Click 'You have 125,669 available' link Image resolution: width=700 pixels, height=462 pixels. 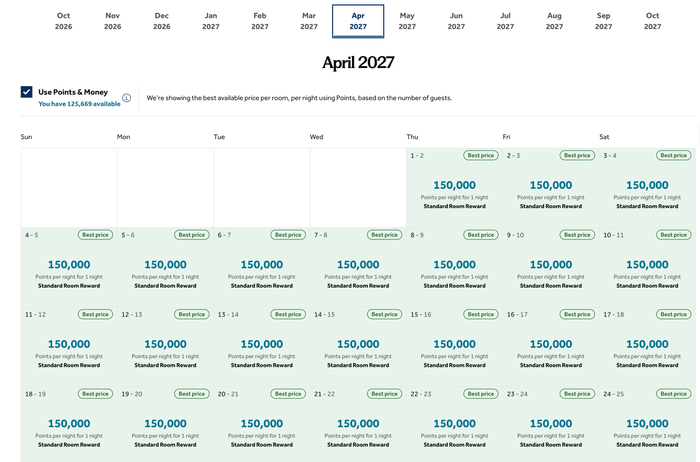(79, 104)
